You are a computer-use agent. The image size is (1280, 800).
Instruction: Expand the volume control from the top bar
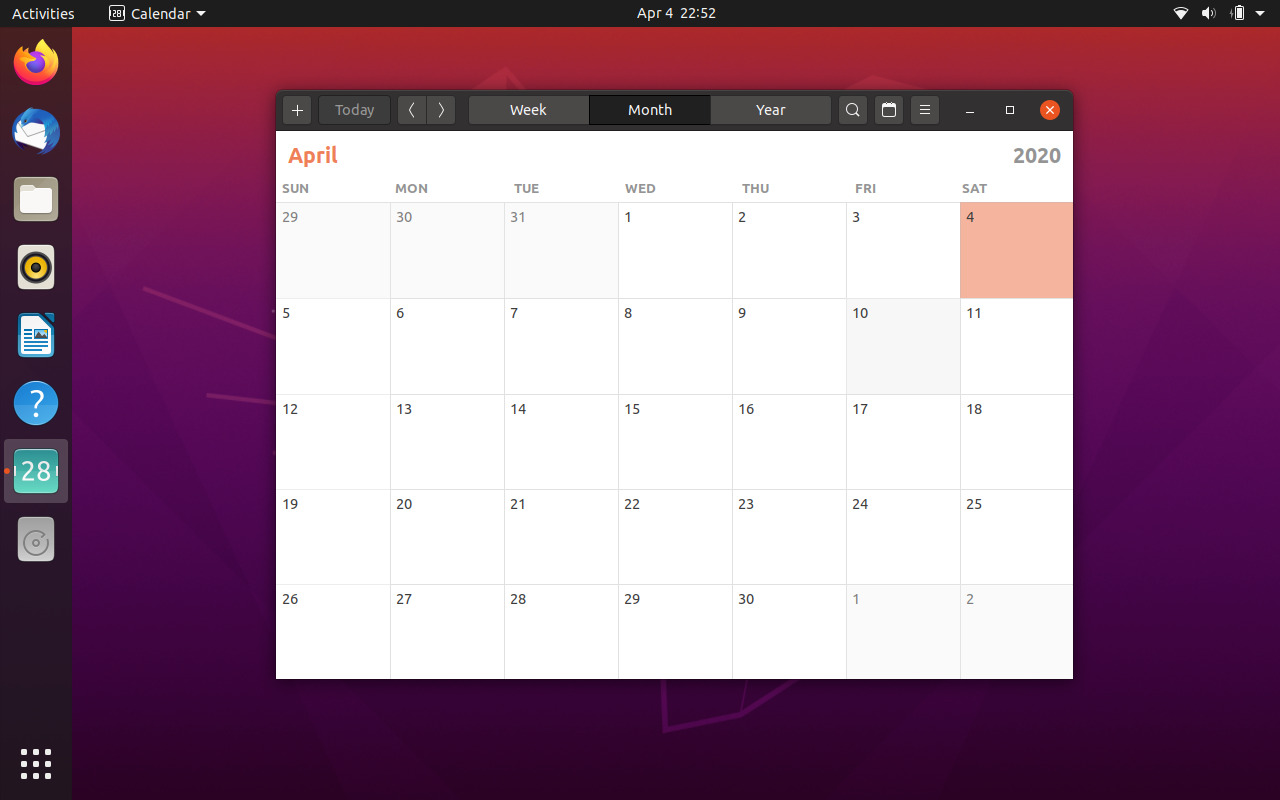[x=1208, y=13]
